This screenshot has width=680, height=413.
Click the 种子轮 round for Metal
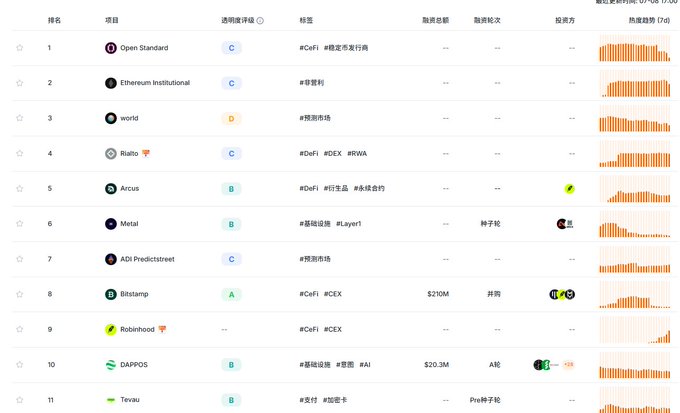(490, 223)
